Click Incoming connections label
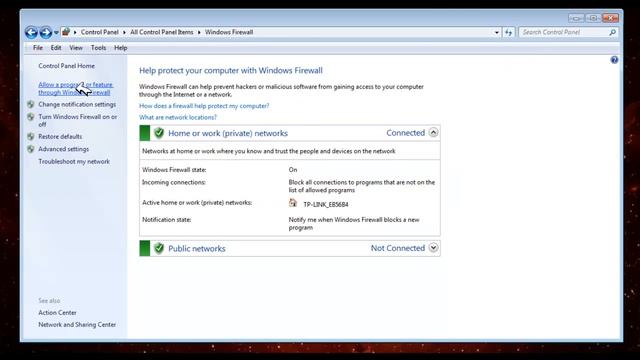Screen dimensions: 640x360 174,182
